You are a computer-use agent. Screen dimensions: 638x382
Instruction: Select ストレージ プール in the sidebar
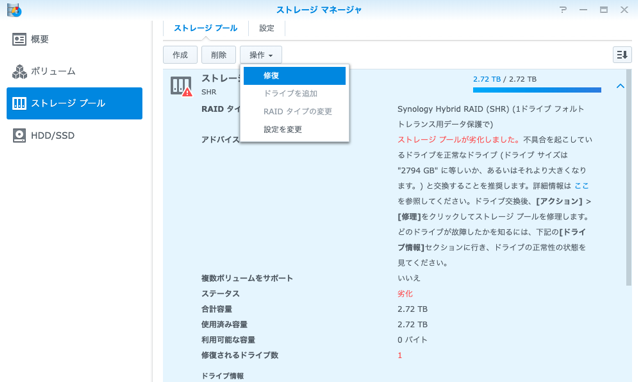(x=74, y=103)
